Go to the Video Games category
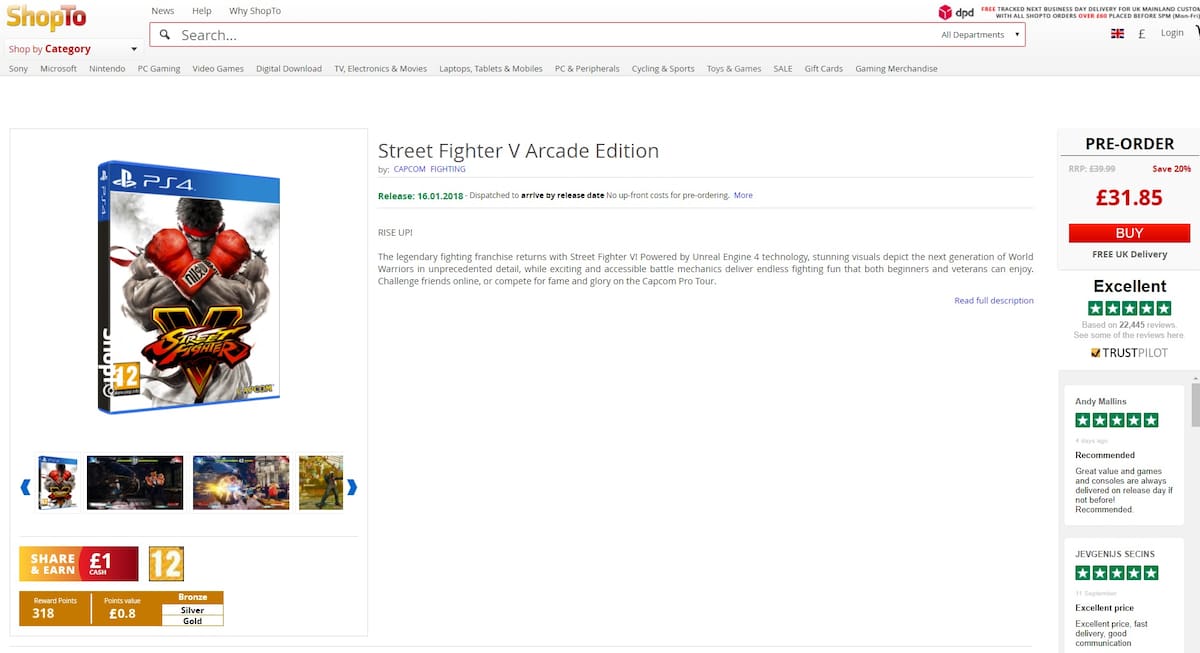 pyautogui.click(x=218, y=69)
